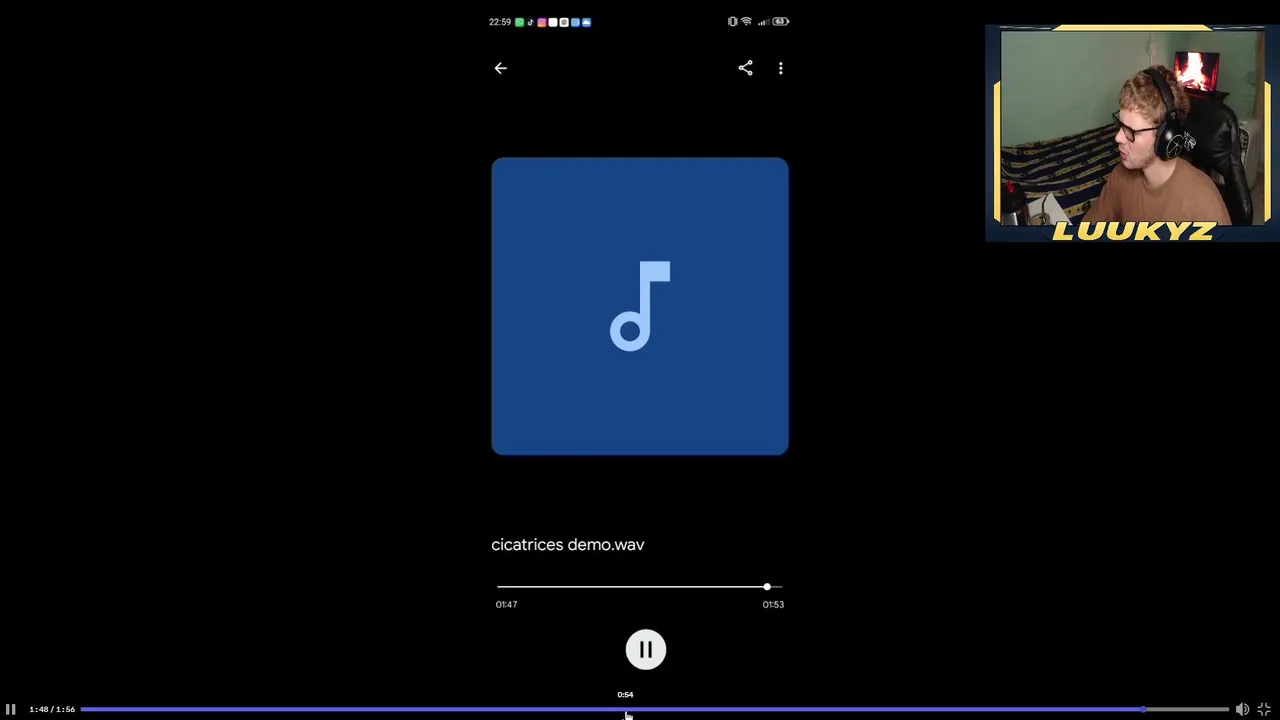The height and width of the screenshot is (720, 1280).
Task: Click the TikTok notification icon
Action: click(531, 22)
